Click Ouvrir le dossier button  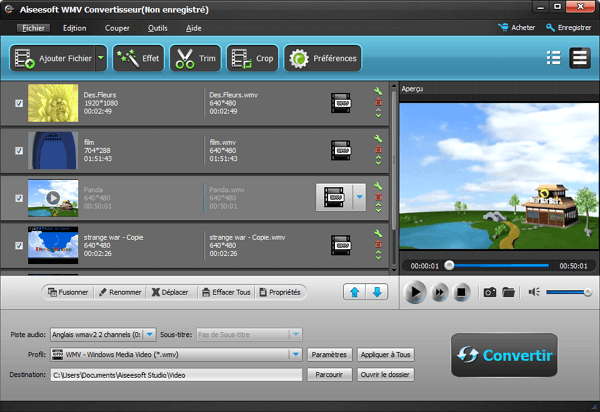(385, 375)
